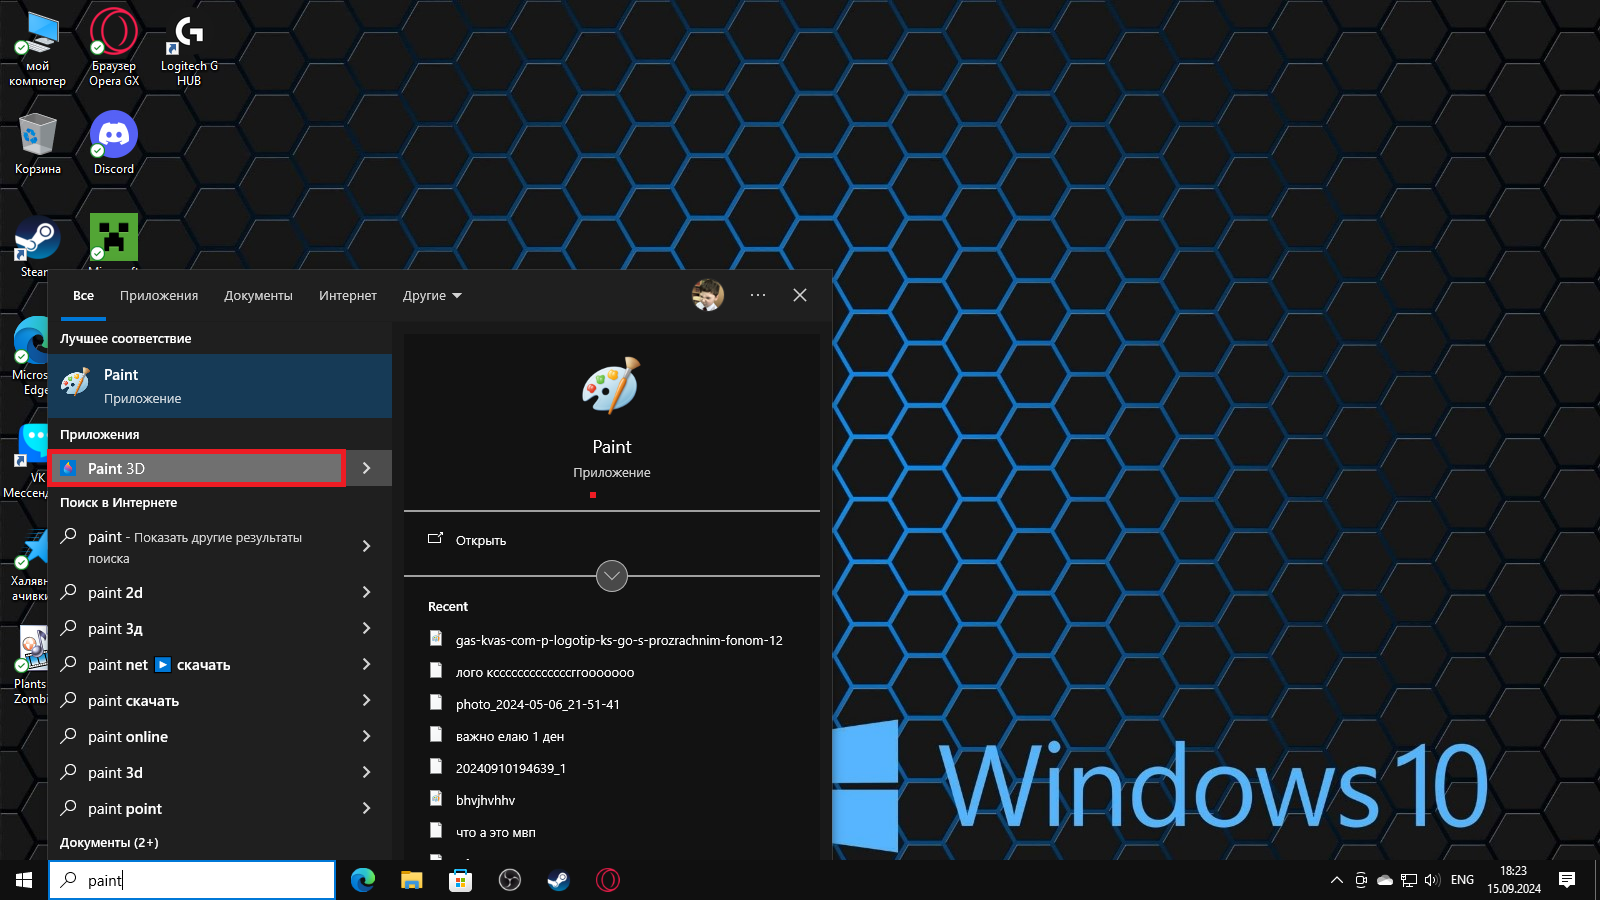This screenshot has width=1600, height=900.
Task: Select the Steam shortcut on the desktop
Action: point(36,246)
